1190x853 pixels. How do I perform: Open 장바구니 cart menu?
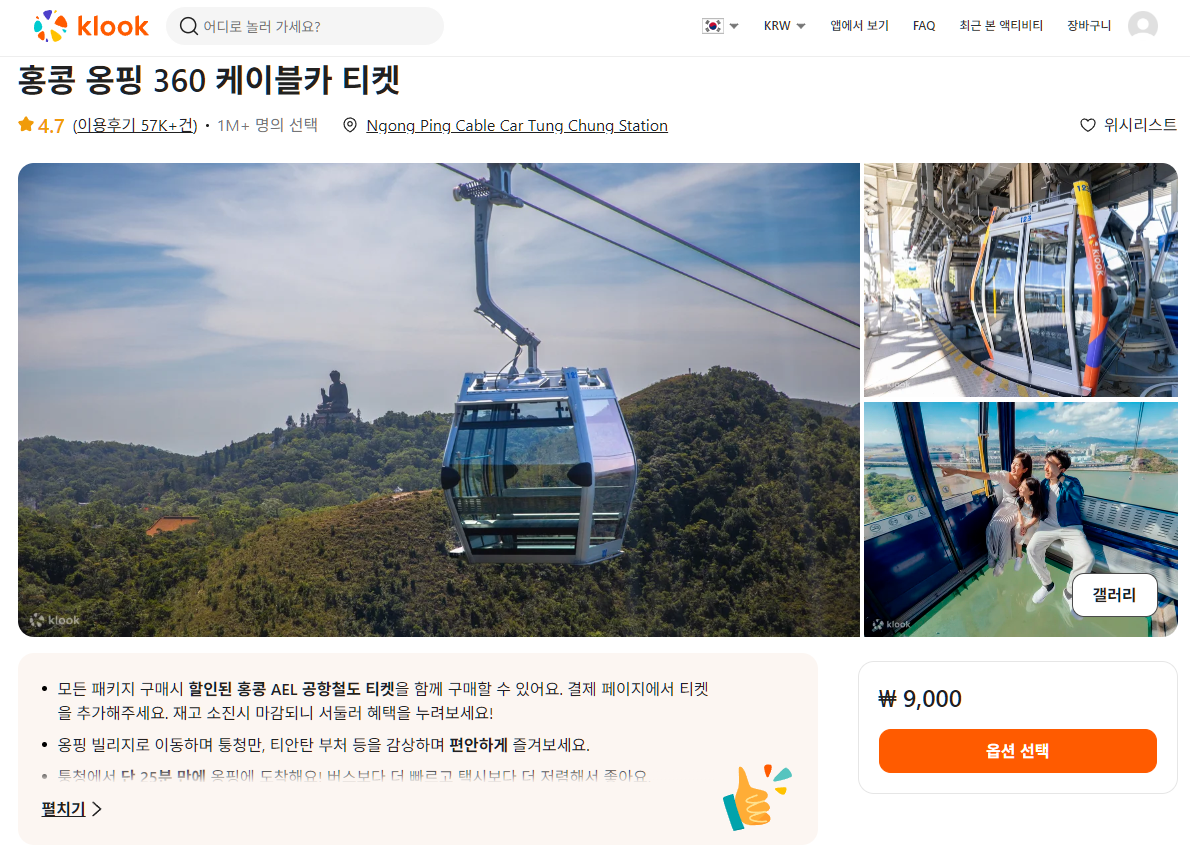click(1088, 26)
